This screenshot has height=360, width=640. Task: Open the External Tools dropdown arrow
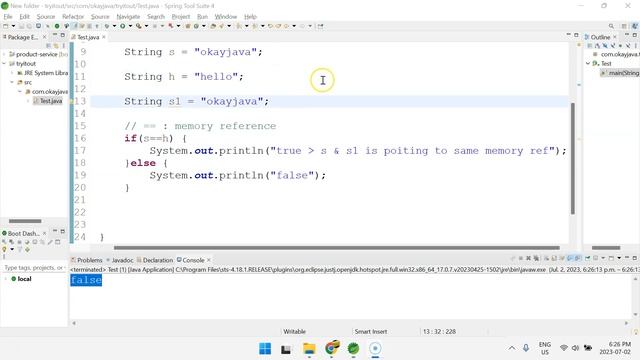[146, 26]
